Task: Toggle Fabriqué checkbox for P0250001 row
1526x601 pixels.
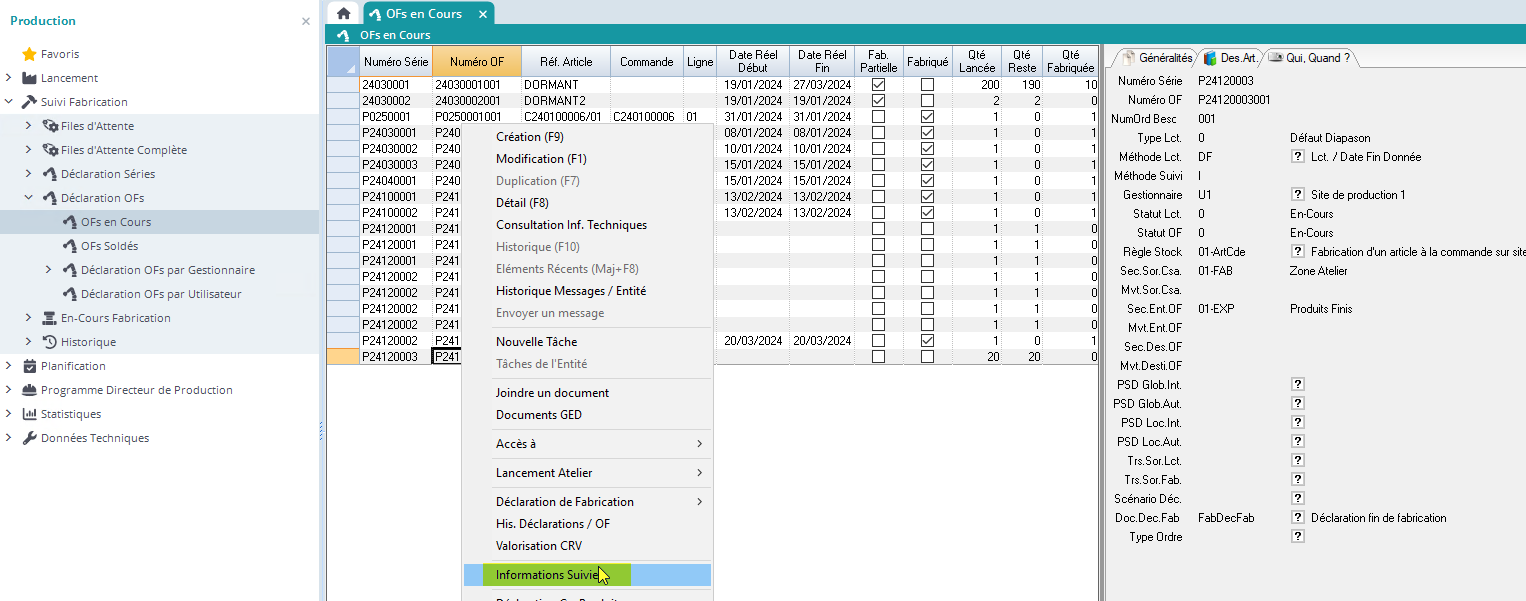Action: pyautogui.click(x=927, y=117)
